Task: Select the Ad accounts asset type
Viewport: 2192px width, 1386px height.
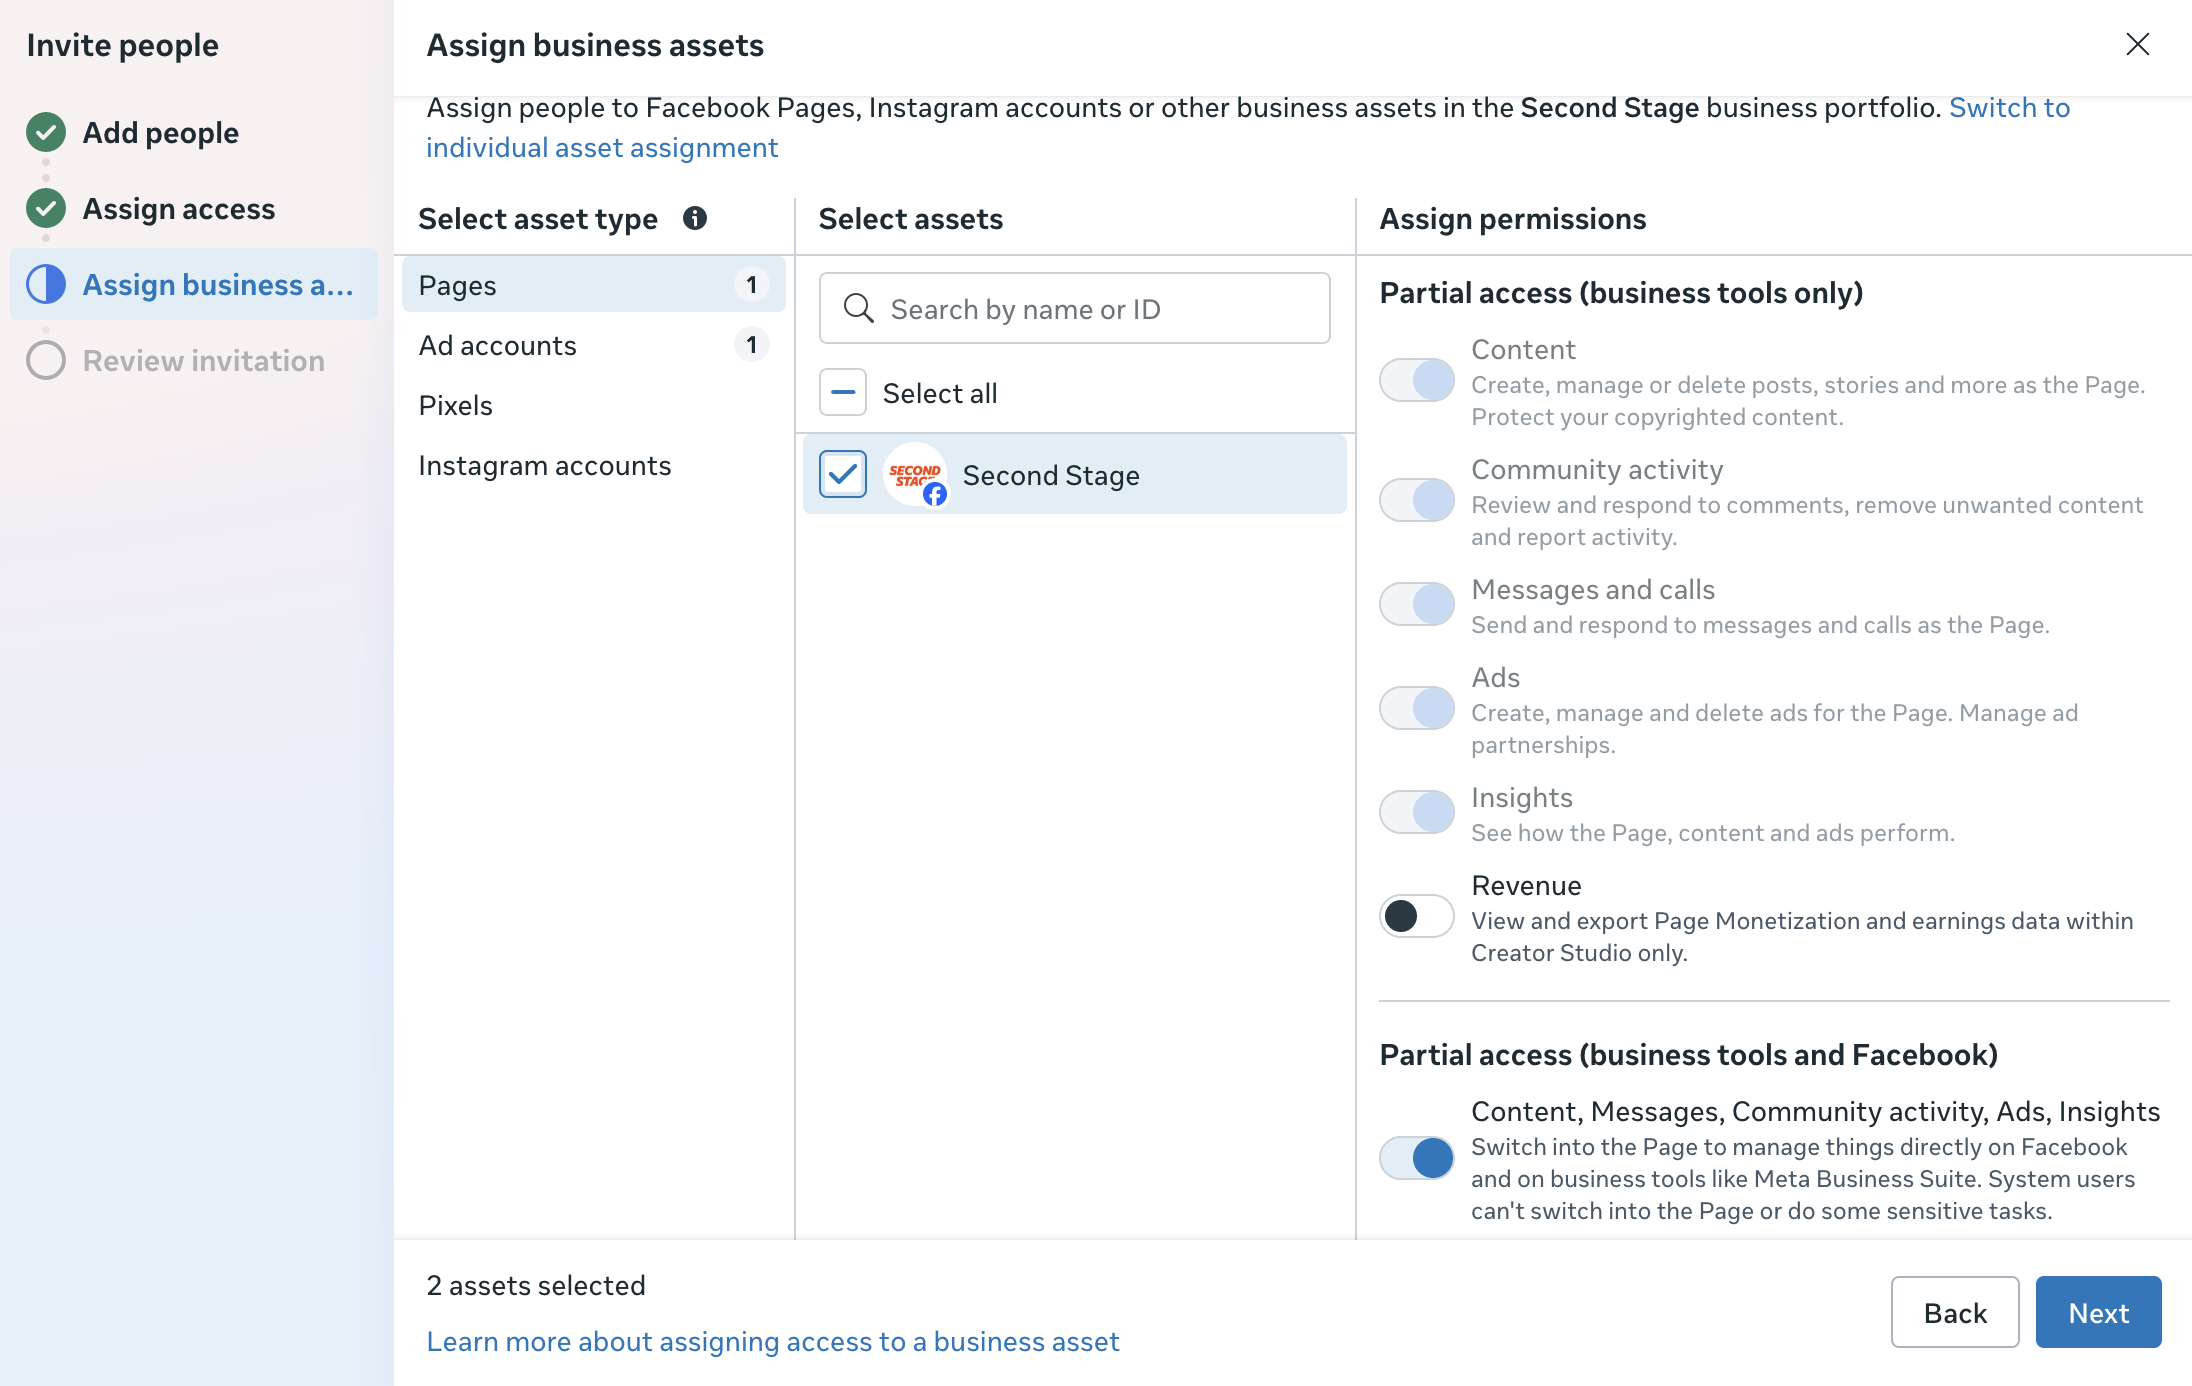Action: click(593, 344)
